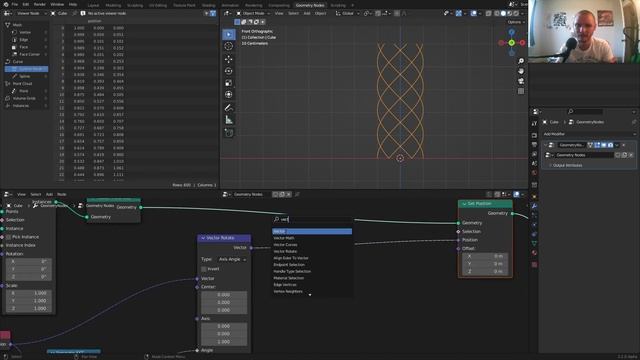Collapse the GeometryNodes modifier panel
Screen dimensions: 640x360
(x=545, y=145)
